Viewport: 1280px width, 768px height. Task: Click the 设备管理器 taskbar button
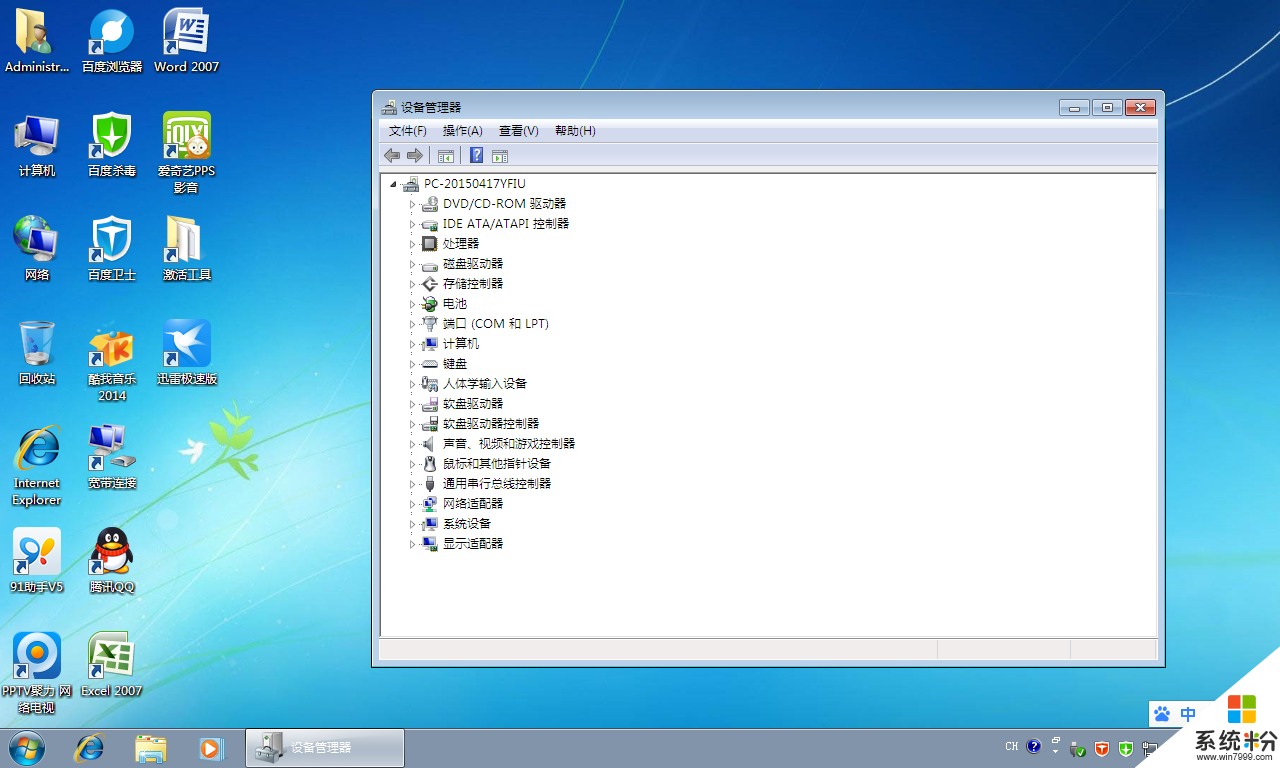(x=325, y=747)
